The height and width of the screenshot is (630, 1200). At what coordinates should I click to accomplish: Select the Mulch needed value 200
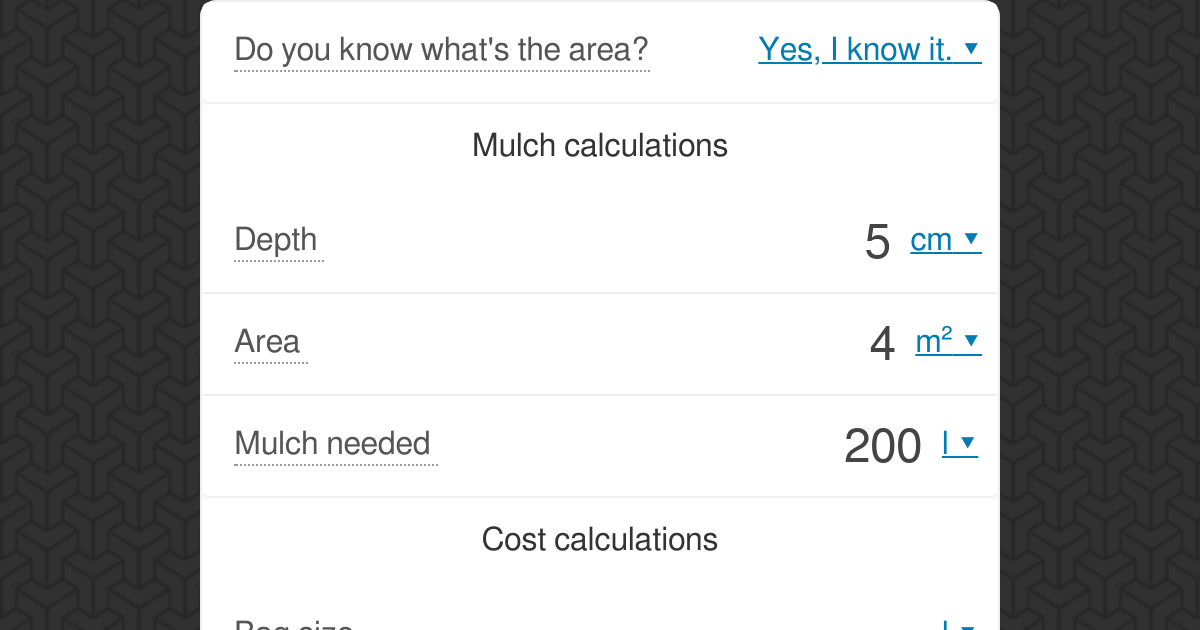click(x=882, y=447)
